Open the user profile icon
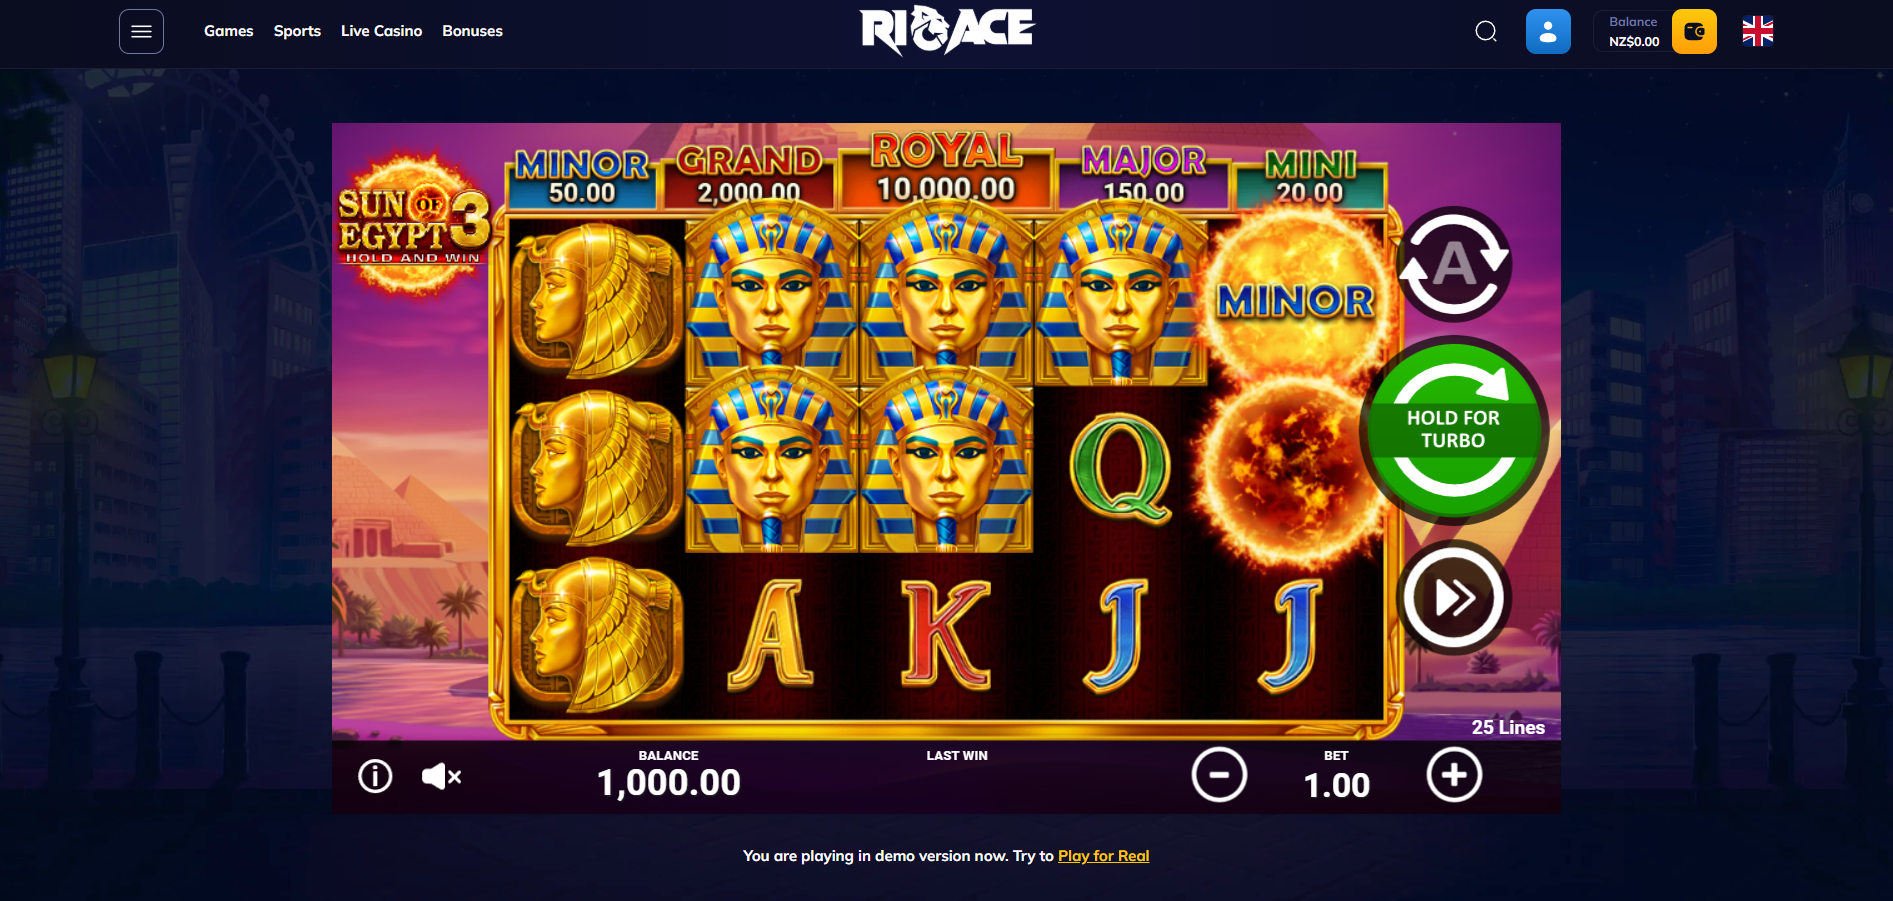Screen dimensions: 1893x901 point(1548,31)
